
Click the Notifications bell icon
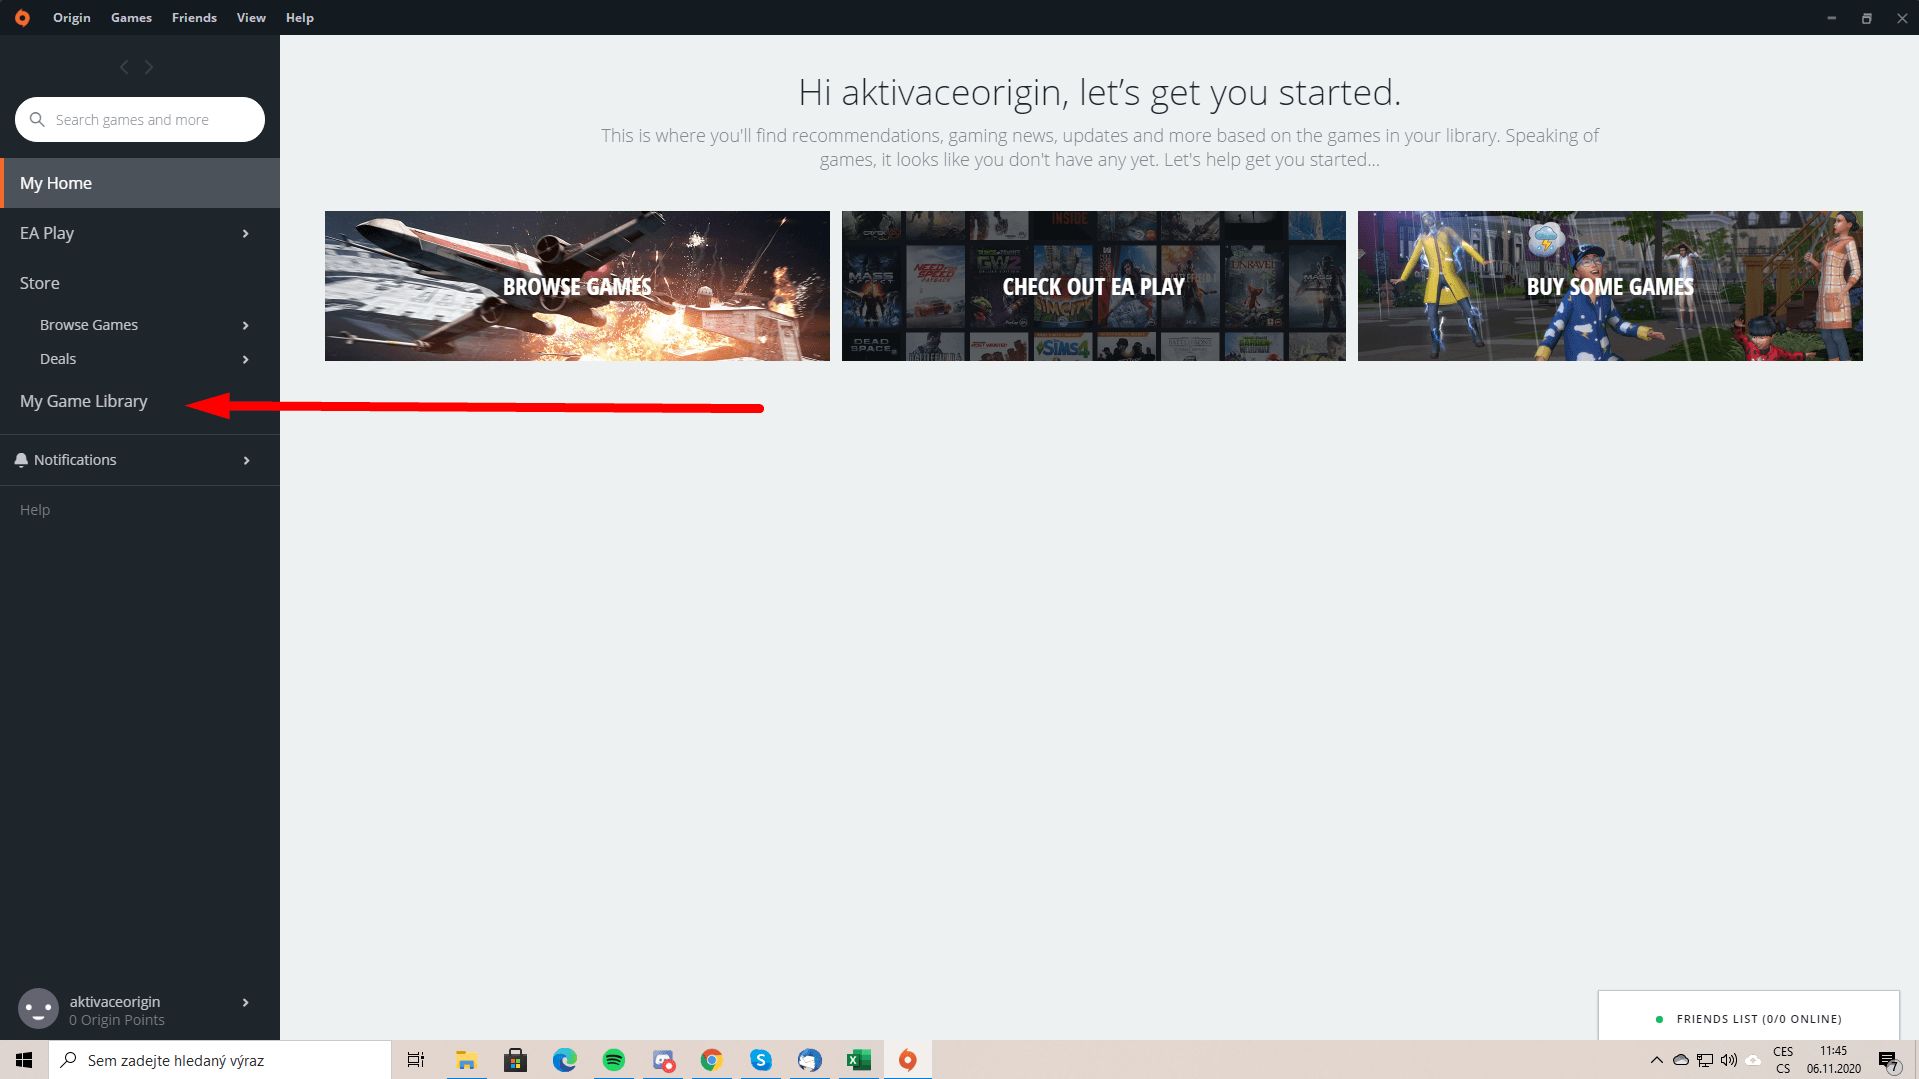pyautogui.click(x=21, y=460)
